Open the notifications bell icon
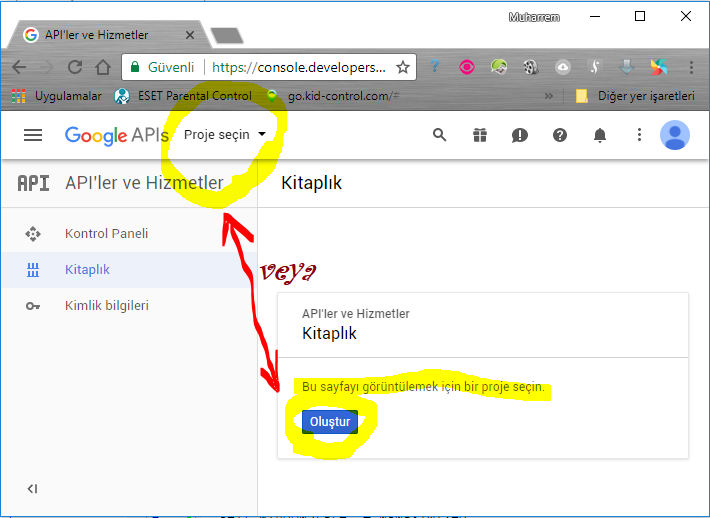This screenshot has height=518, width=710. pos(600,135)
